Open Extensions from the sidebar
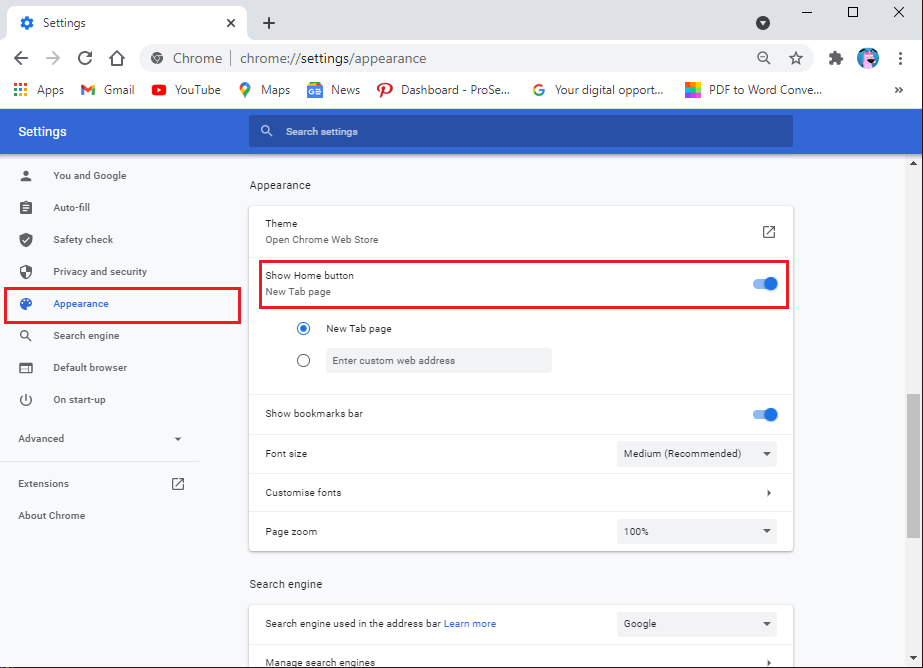Viewport: 923px width, 668px height. coord(99,483)
